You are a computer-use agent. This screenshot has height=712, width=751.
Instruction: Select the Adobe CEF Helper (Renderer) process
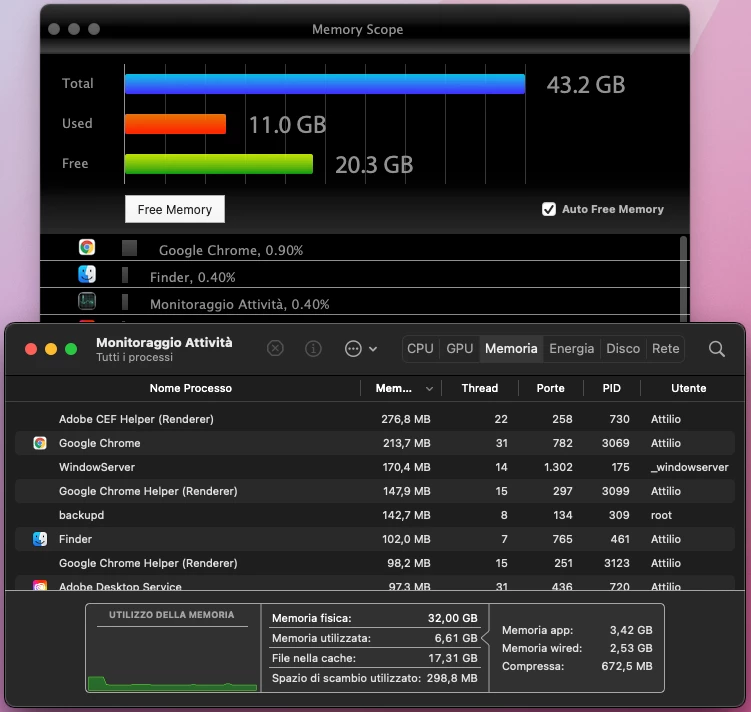click(x=375, y=419)
